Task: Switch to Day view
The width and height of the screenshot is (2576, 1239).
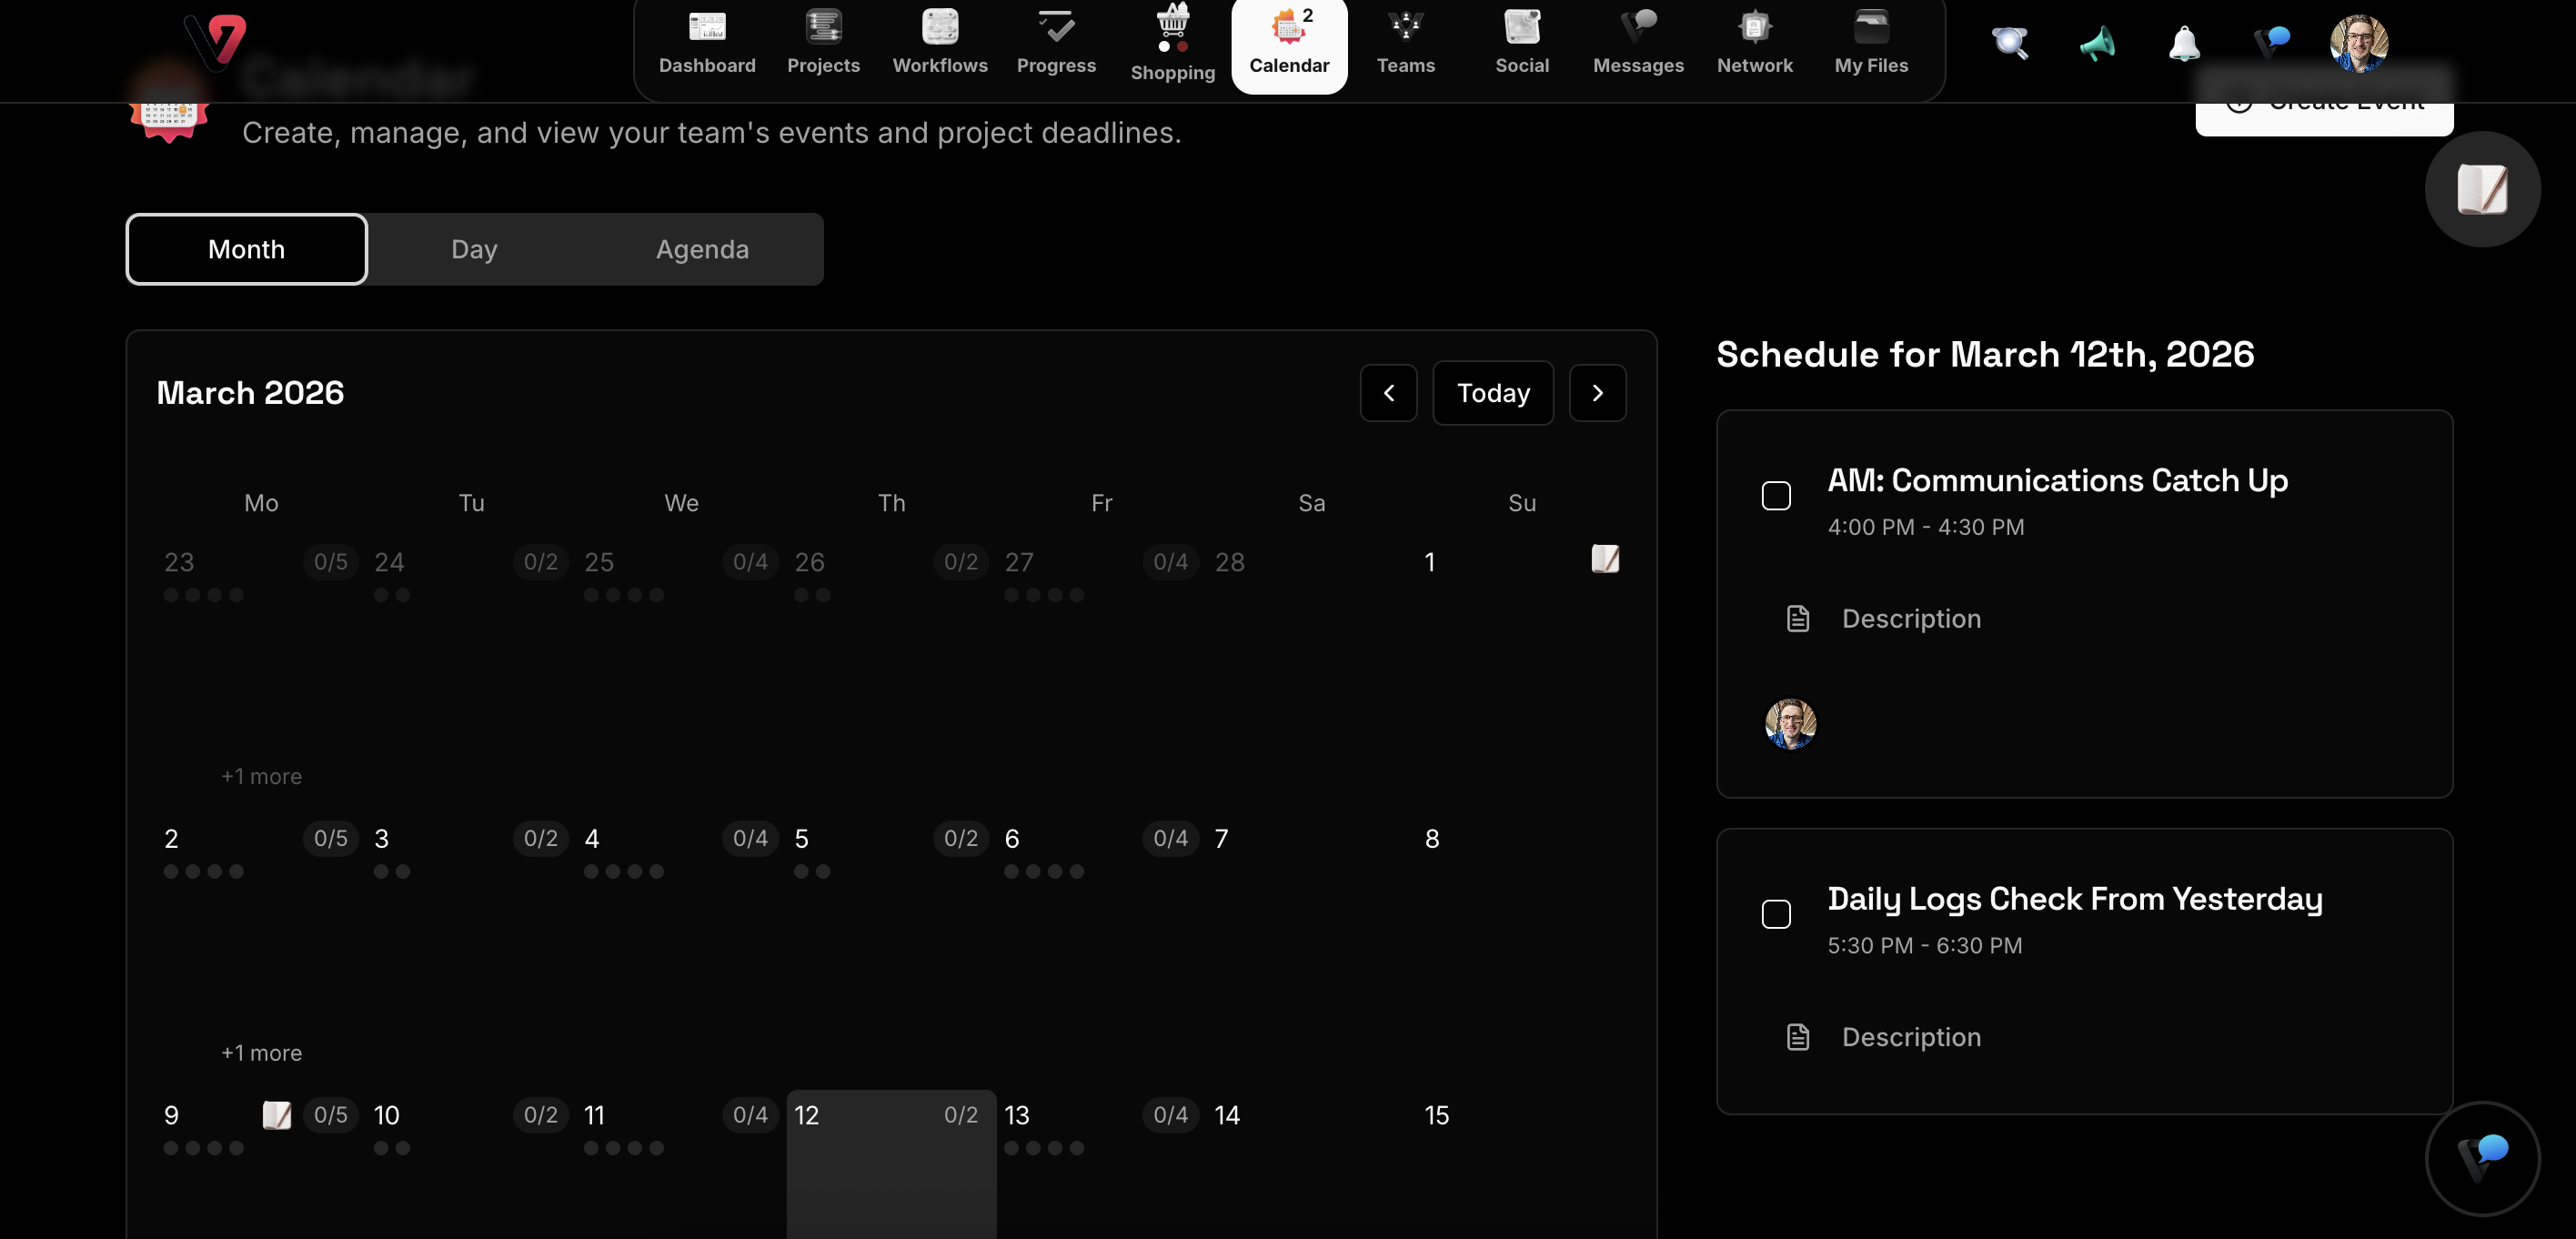Action: pos(474,249)
